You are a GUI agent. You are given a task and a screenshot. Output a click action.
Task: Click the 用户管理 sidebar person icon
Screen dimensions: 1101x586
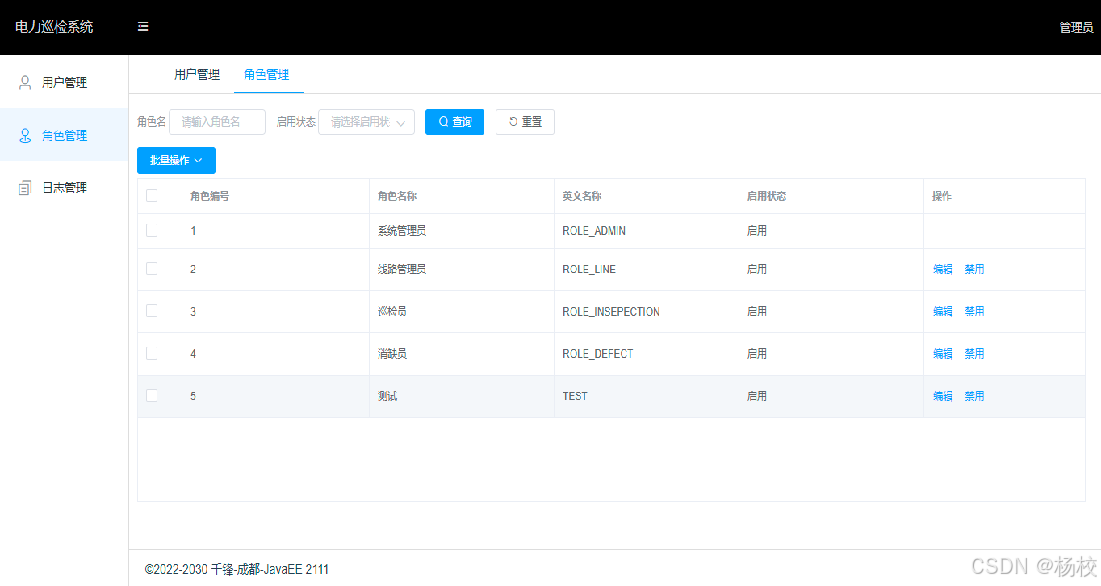click(x=25, y=83)
